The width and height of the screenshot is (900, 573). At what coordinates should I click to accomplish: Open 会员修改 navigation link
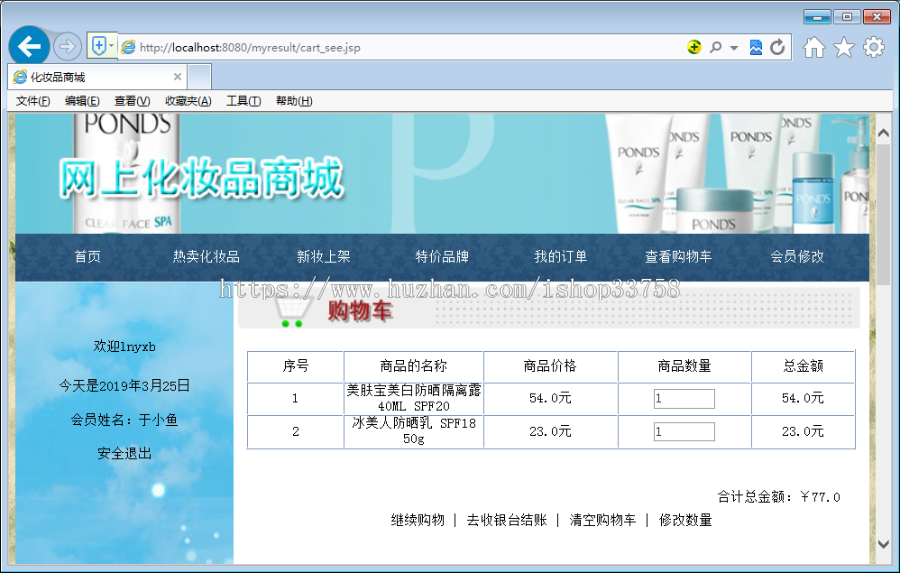[797, 257]
